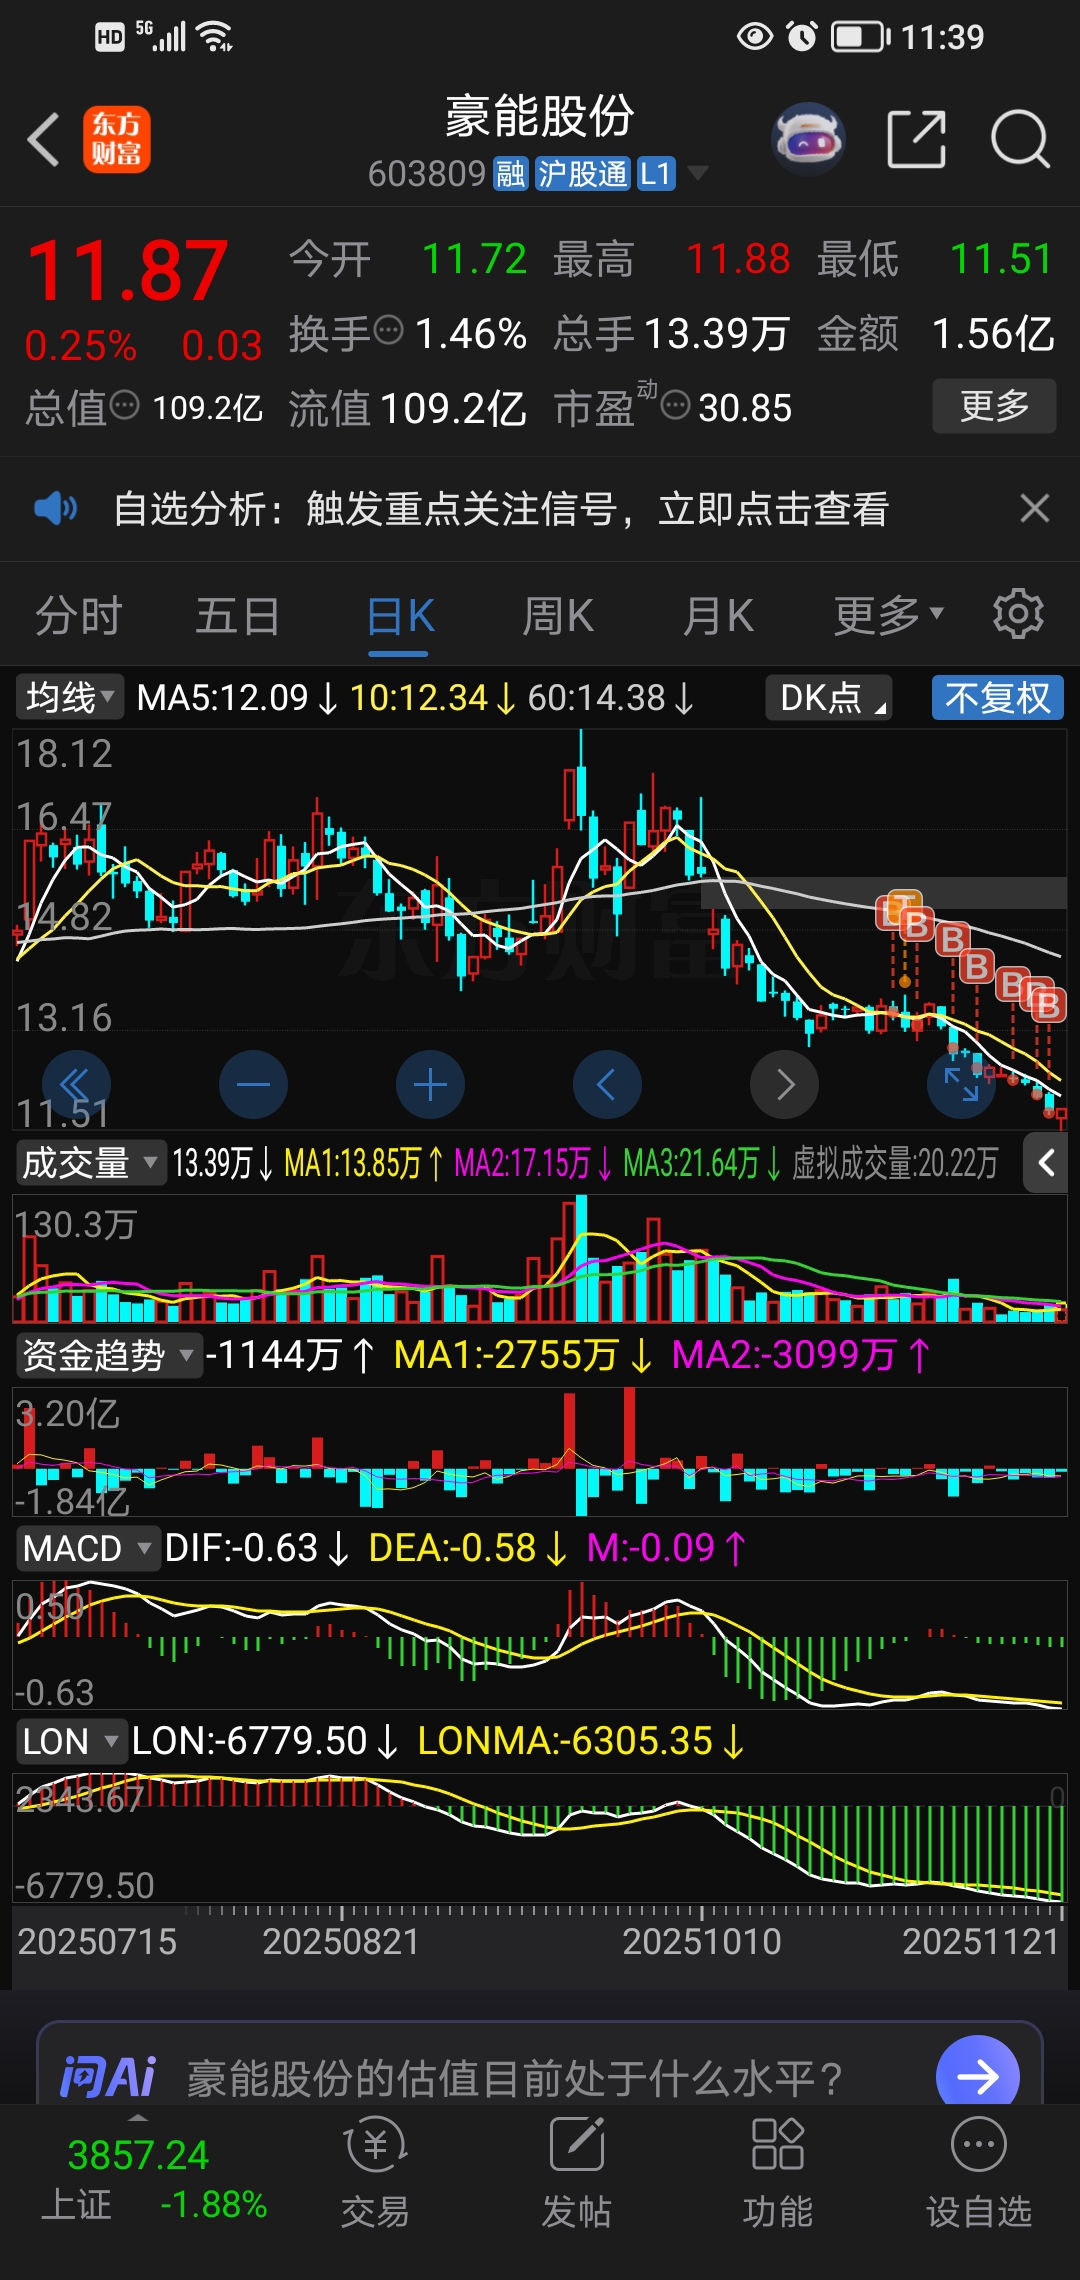Open 功能 features menu
The height and width of the screenshot is (2280, 1080).
777,2174
